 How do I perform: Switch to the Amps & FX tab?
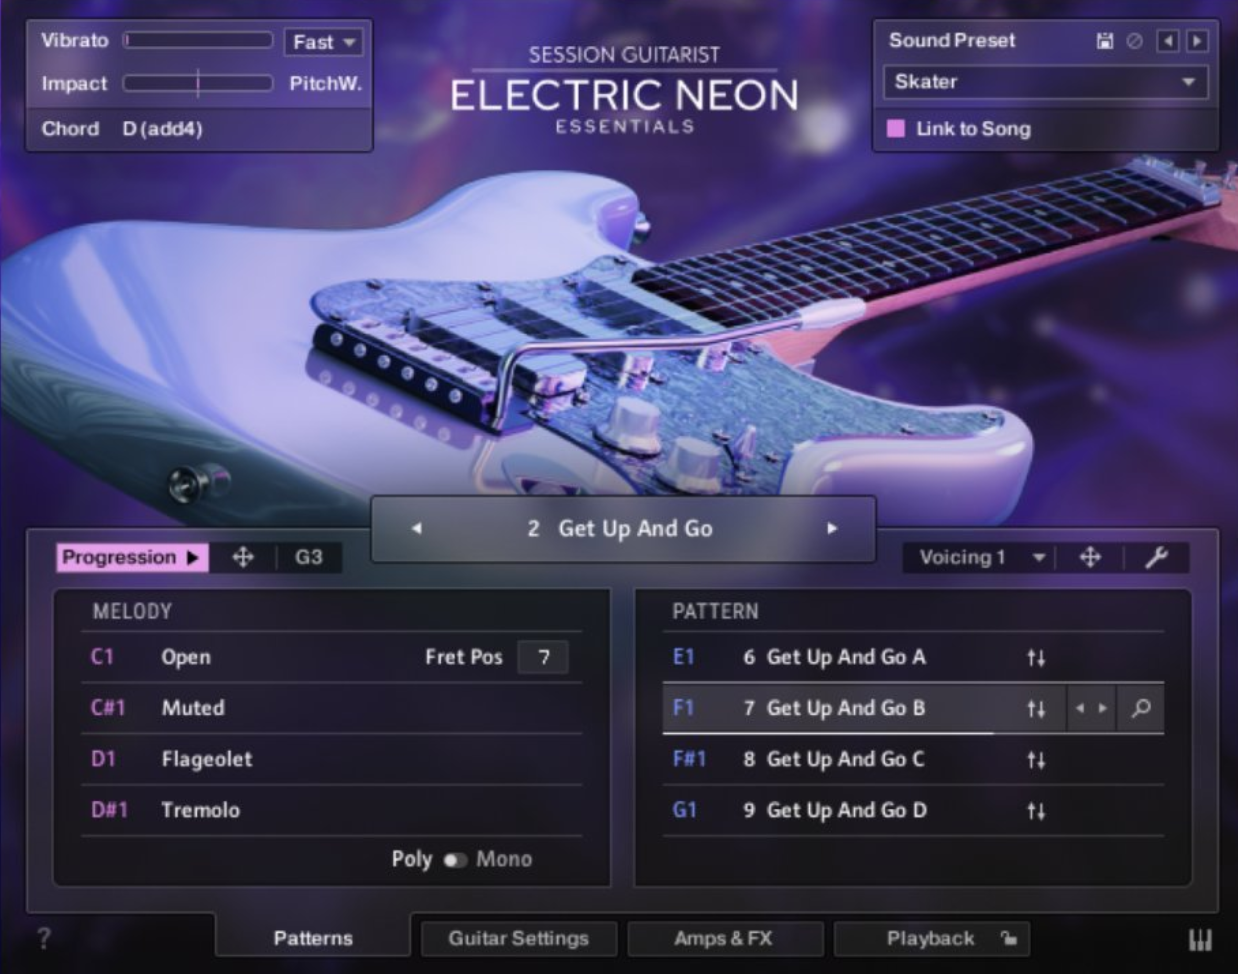coord(724,938)
